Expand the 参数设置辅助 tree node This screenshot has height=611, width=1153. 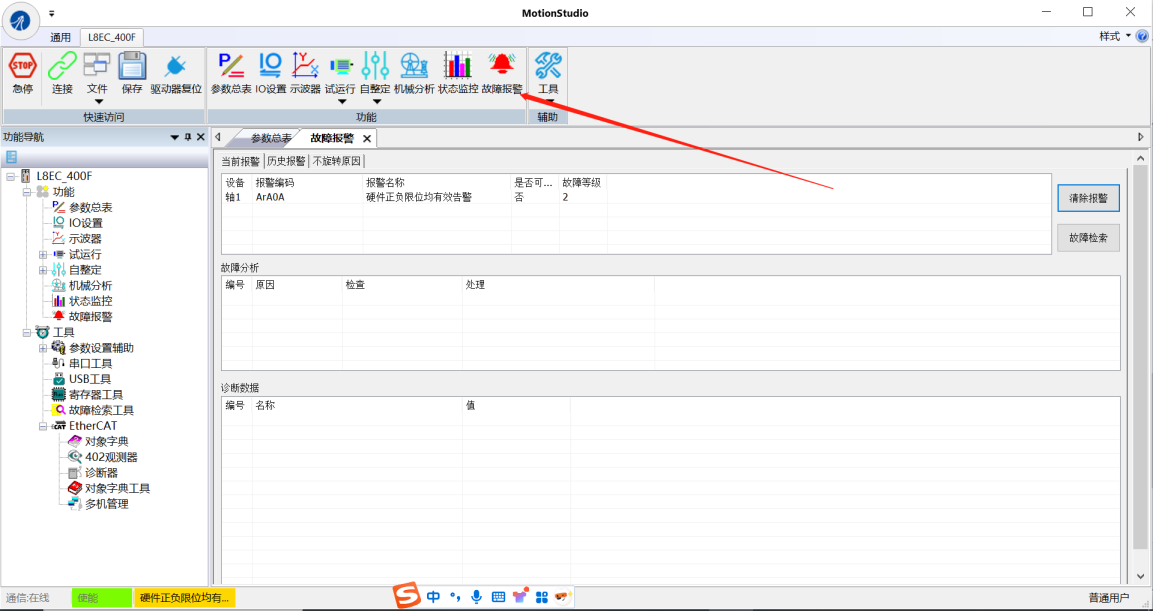[x=43, y=348]
